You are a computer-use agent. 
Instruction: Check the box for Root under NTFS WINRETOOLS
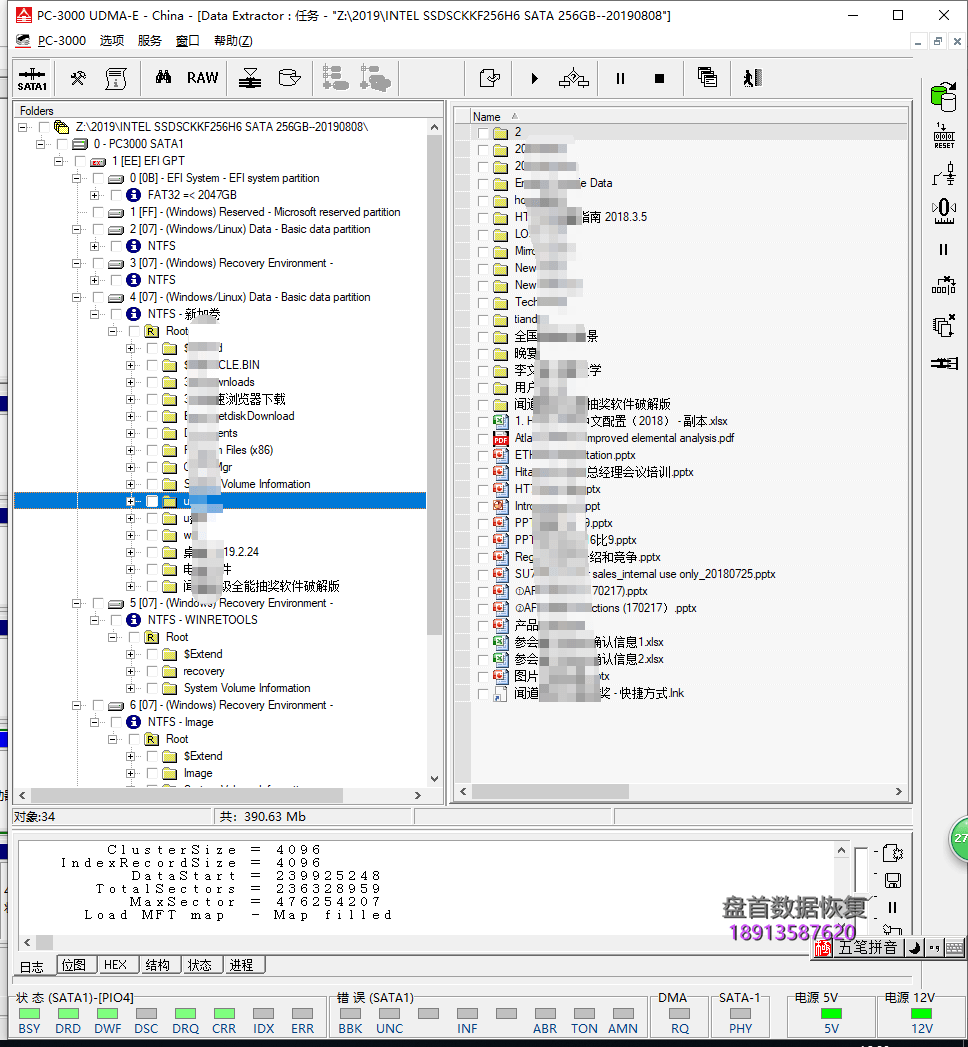pyautogui.click(x=134, y=638)
